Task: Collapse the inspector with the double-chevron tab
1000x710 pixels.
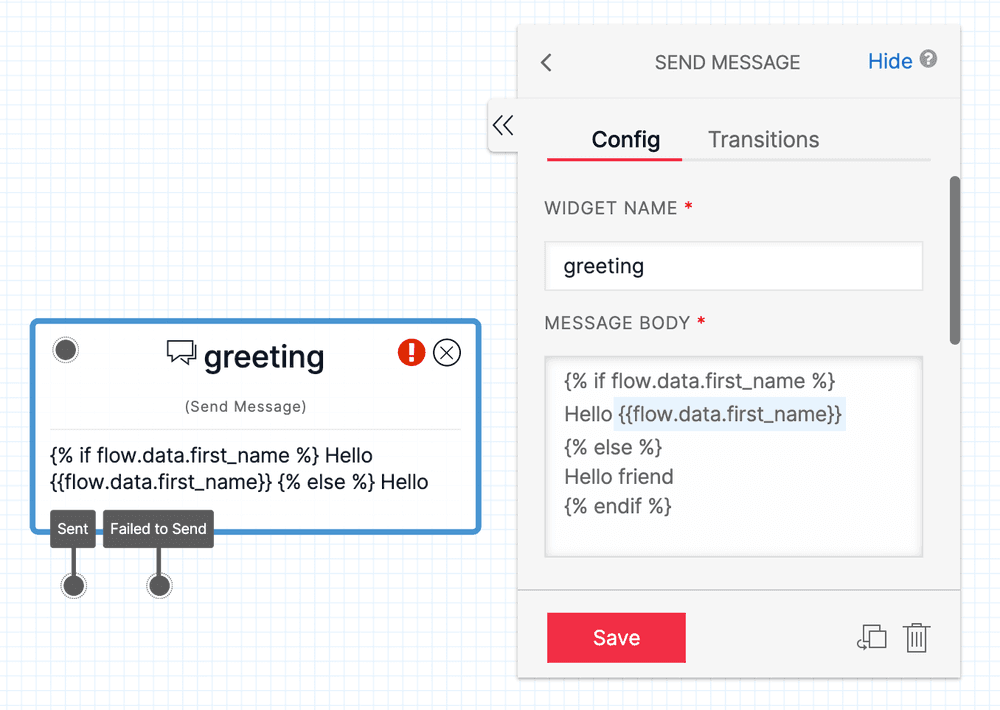Action: [503, 125]
